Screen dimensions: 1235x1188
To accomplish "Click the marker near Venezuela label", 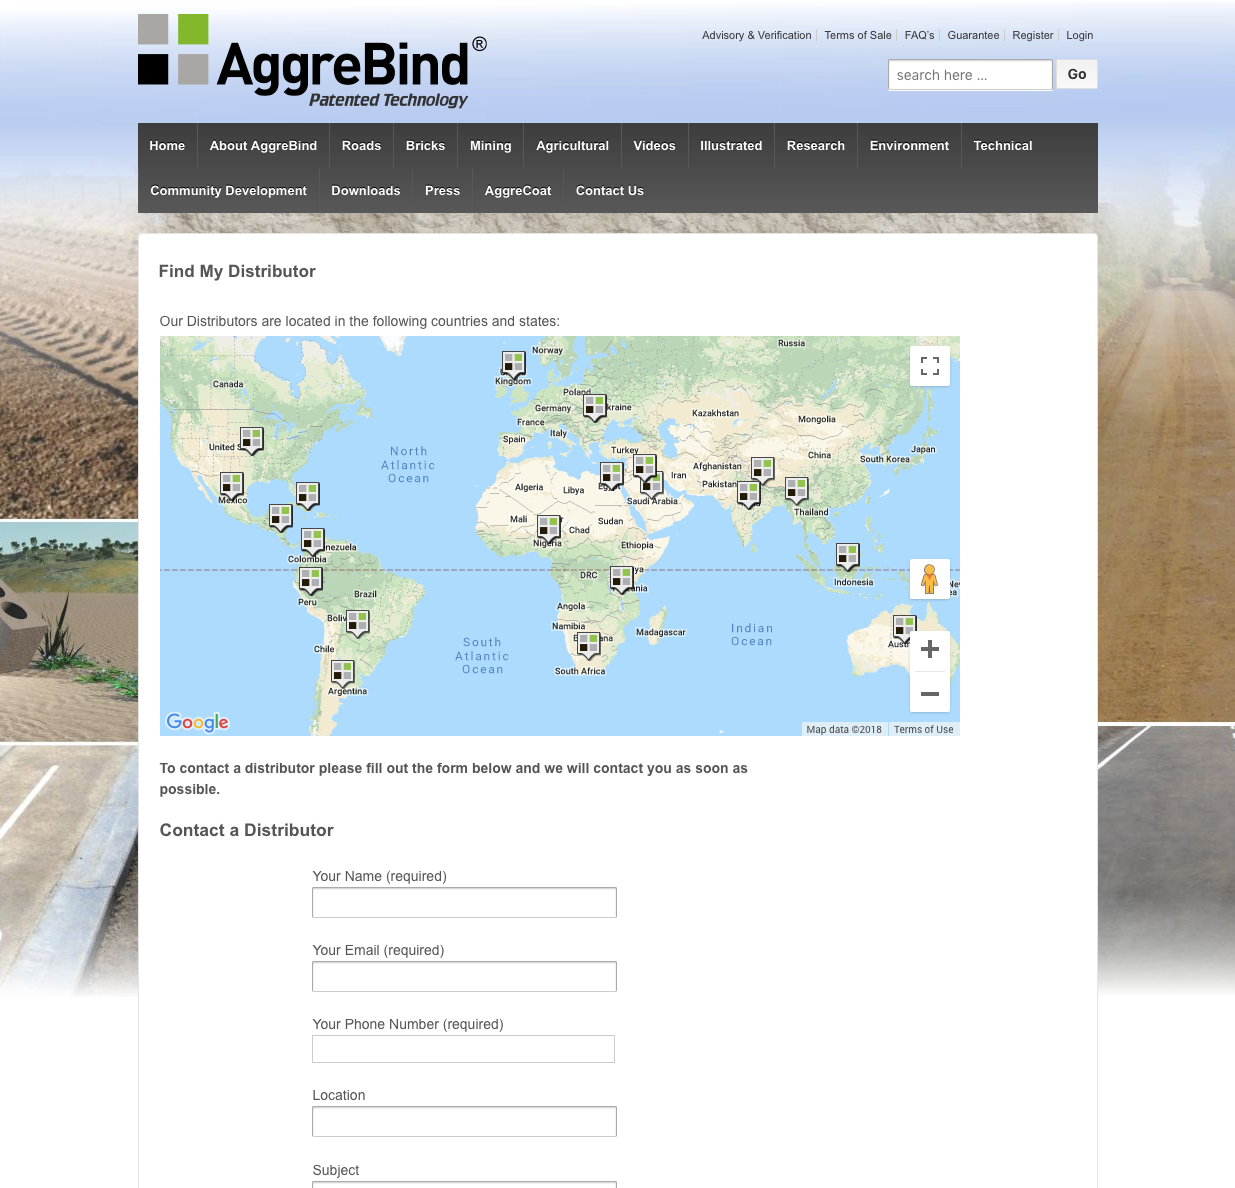I will click(x=313, y=543).
